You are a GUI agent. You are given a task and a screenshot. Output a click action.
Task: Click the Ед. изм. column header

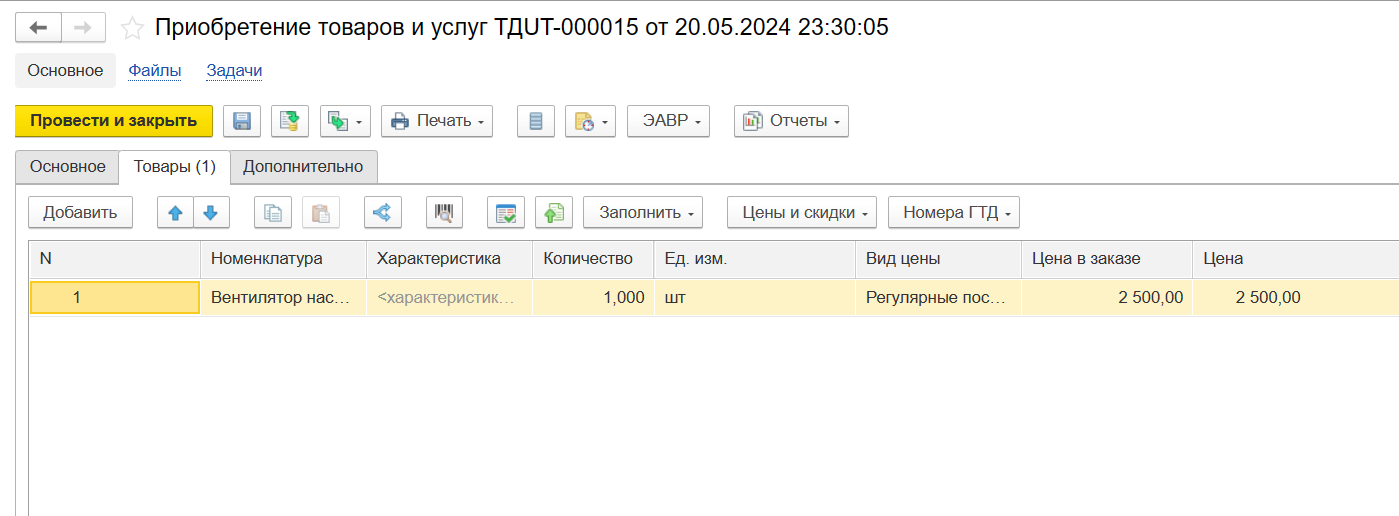[x=754, y=259]
